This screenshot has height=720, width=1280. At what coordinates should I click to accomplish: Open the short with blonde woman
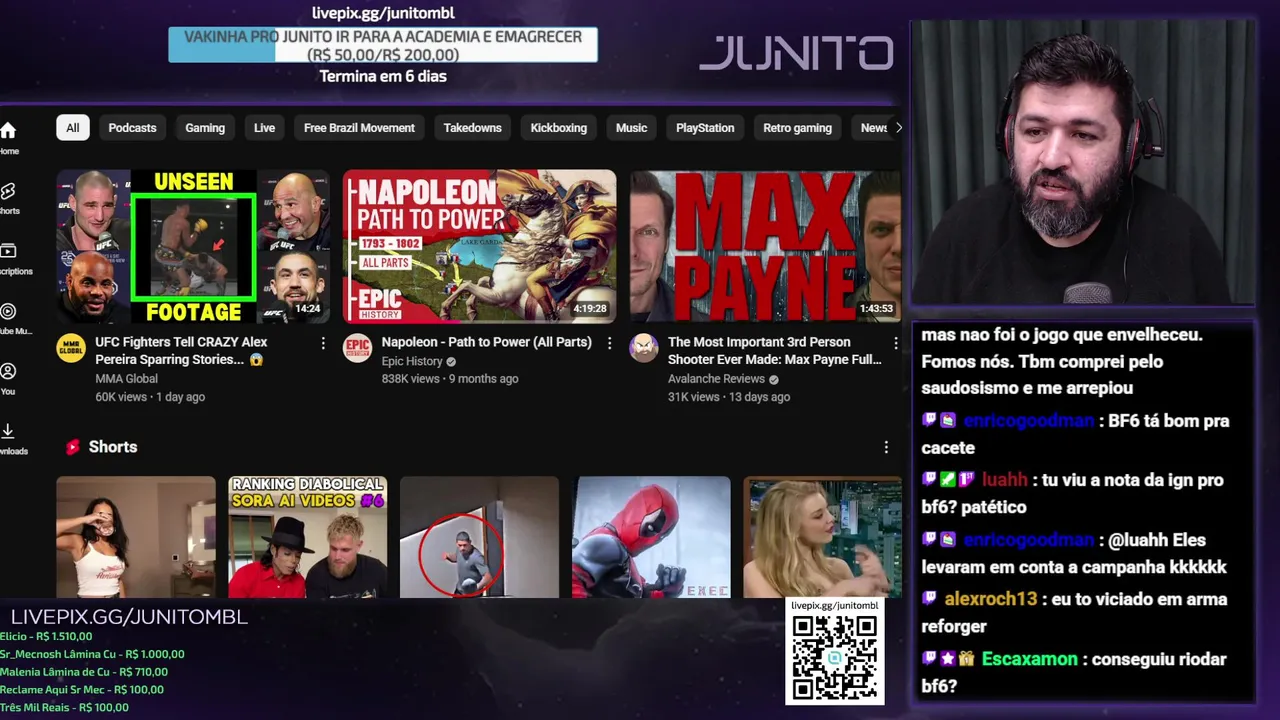click(823, 537)
